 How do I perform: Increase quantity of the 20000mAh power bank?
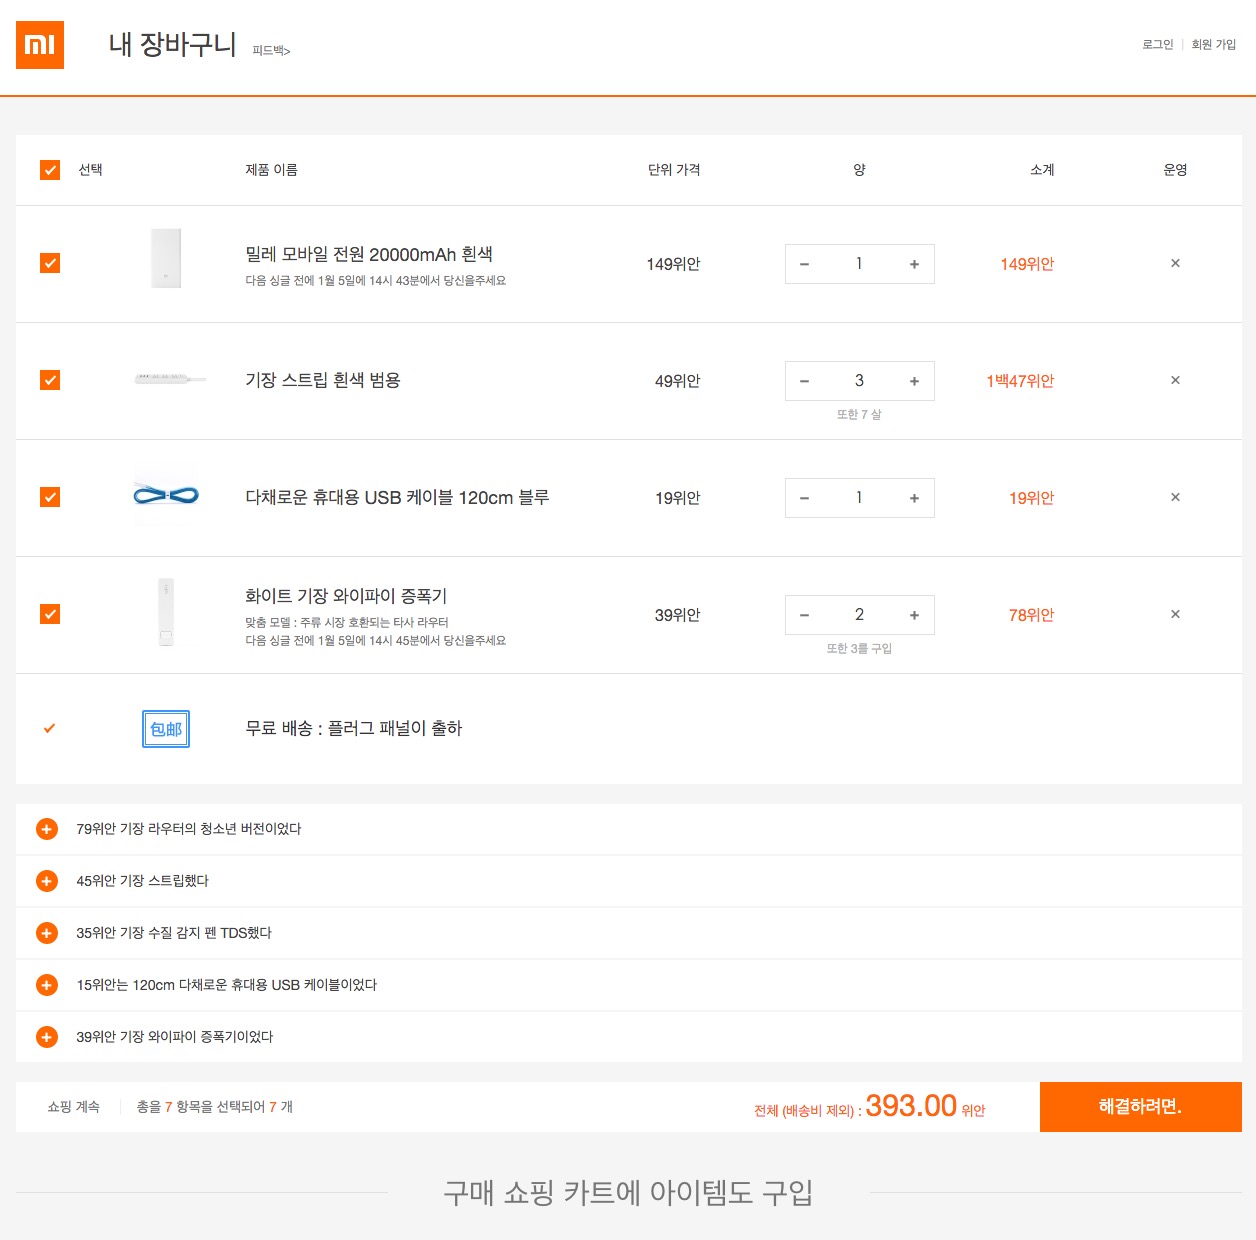pyautogui.click(x=914, y=265)
